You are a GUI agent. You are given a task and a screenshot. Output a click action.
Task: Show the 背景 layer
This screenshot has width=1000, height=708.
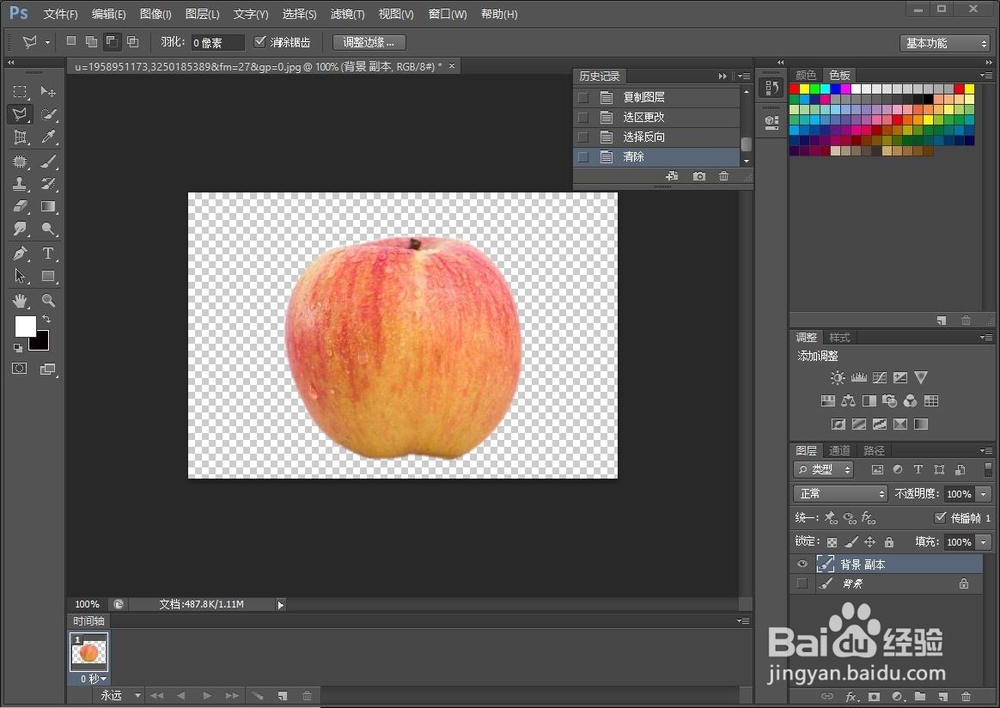[x=802, y=584]
